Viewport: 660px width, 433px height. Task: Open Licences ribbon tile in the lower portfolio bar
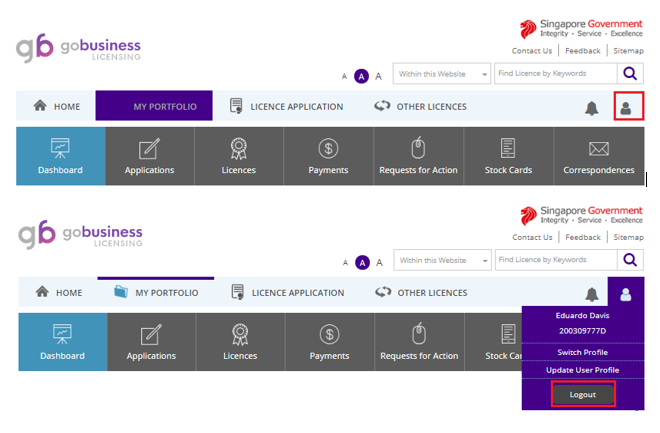(240, 342)
